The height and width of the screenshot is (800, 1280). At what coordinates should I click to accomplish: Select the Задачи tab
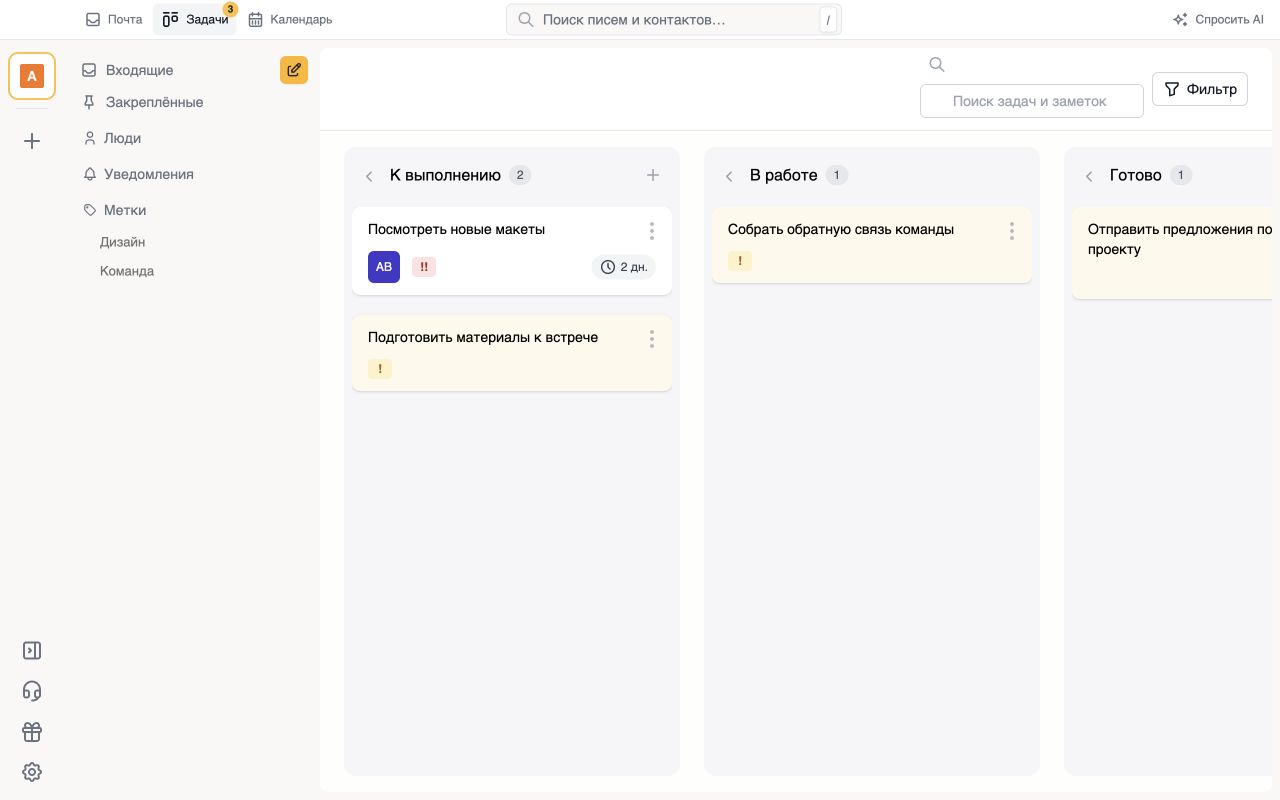tap(195, 19)
